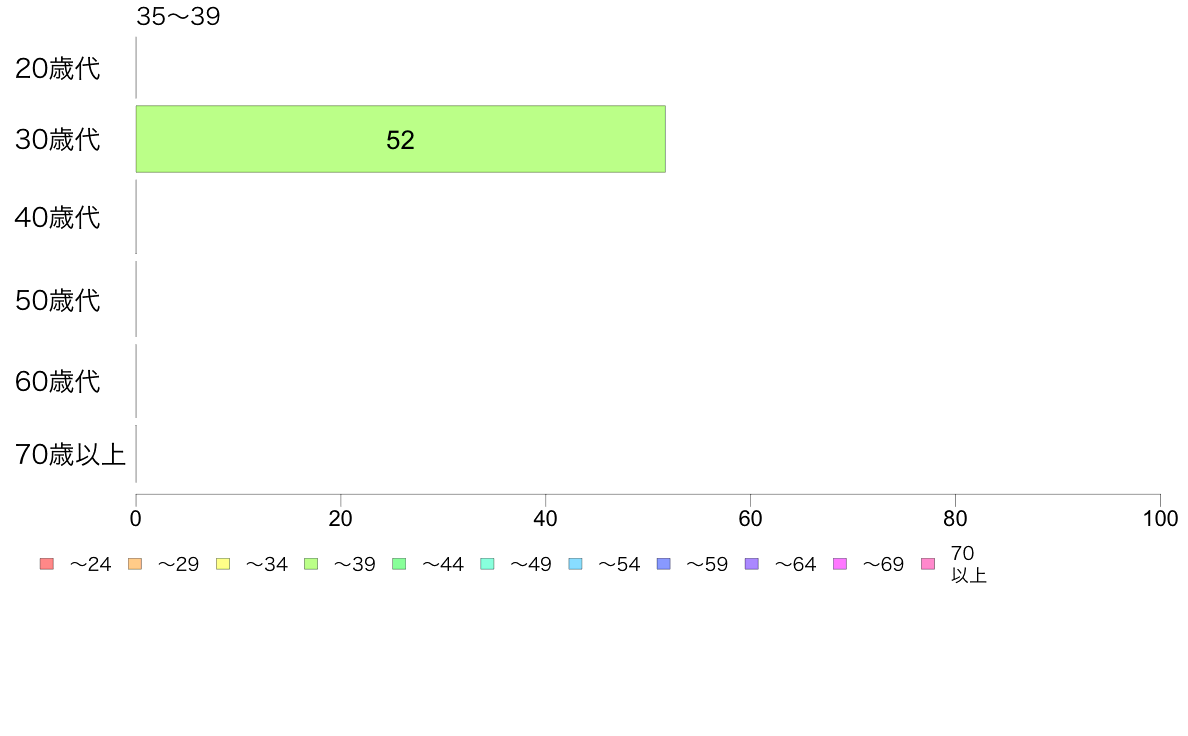1188x736 pixels.
Task: Click the 100 tick on x-axis
Action: pos(1160,518)
